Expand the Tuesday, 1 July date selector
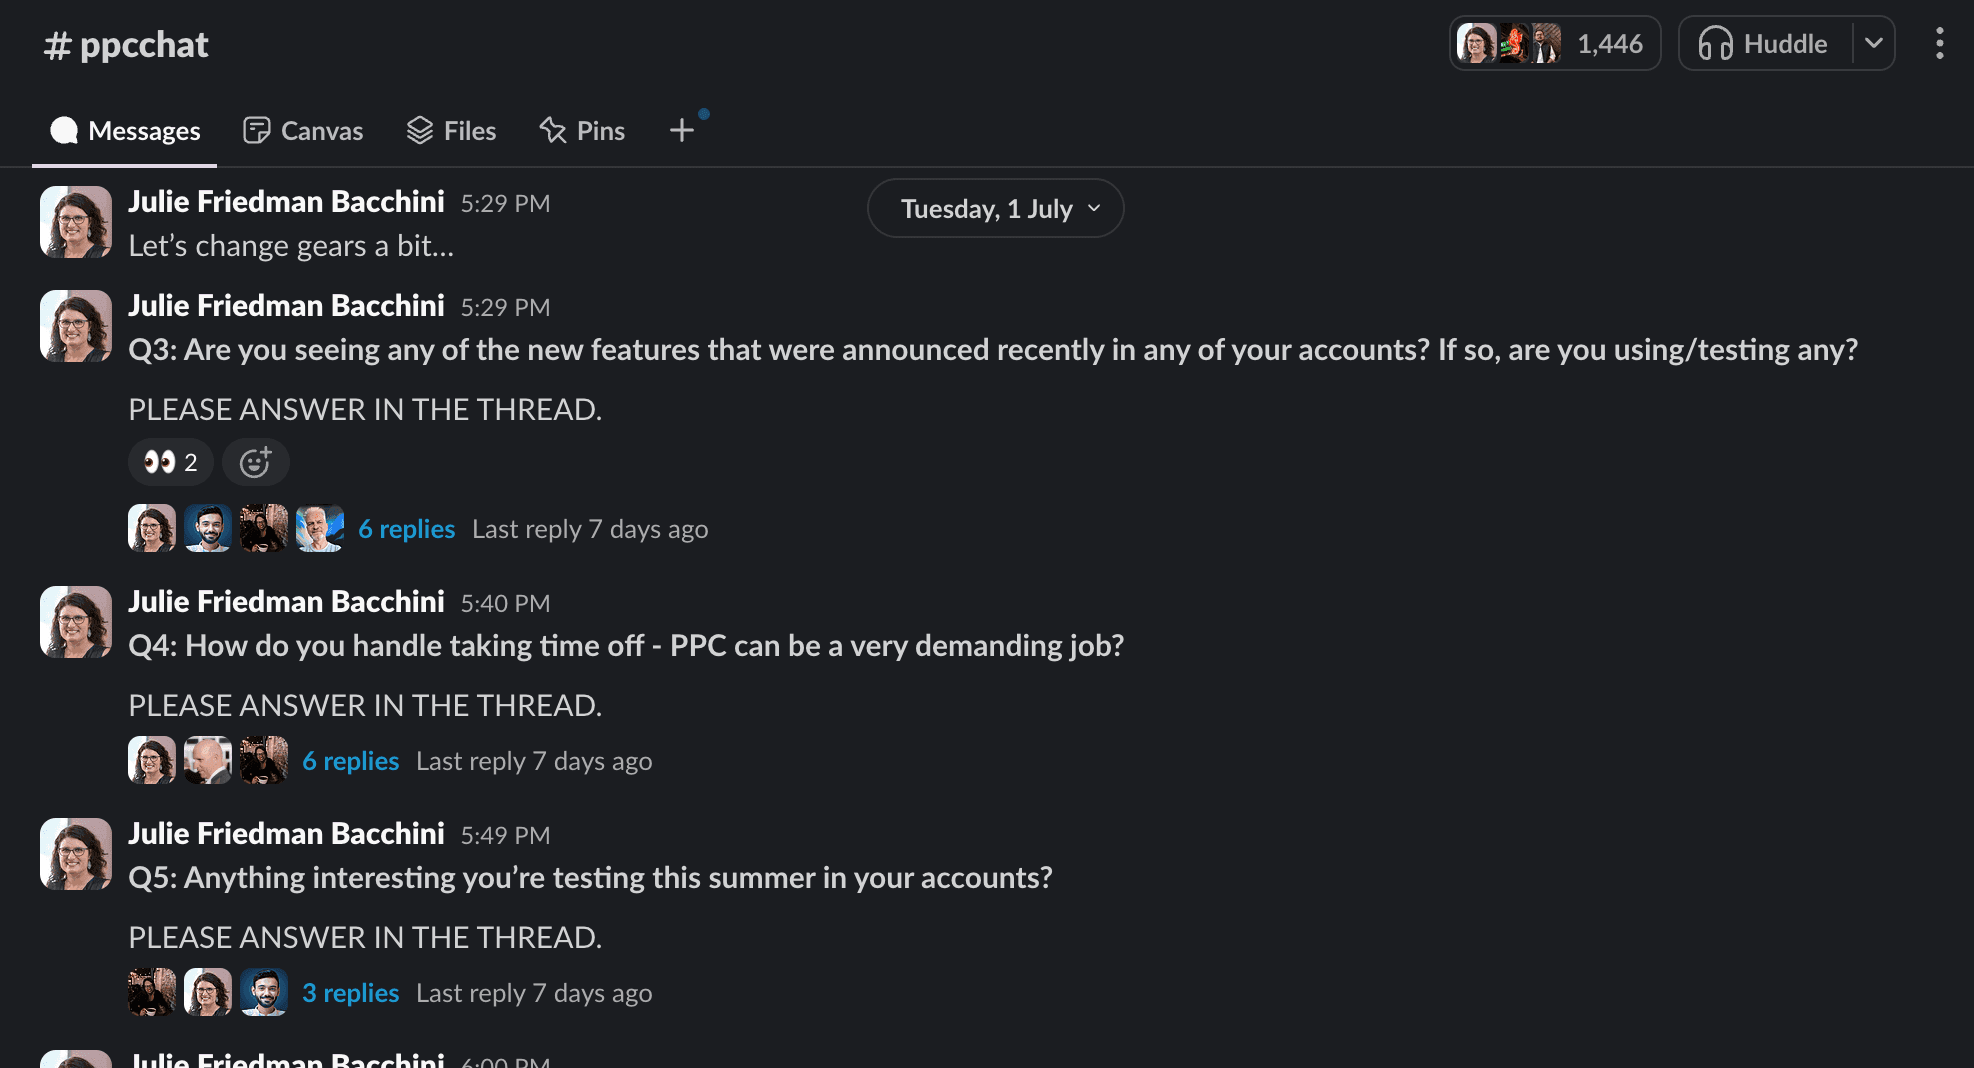Image resolution: width=1974 pixels, height=1068 pixels. pos(995,208)
